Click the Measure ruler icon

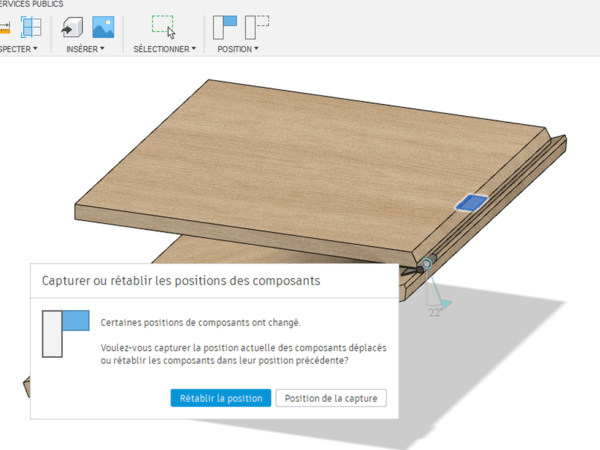[5, 27]
